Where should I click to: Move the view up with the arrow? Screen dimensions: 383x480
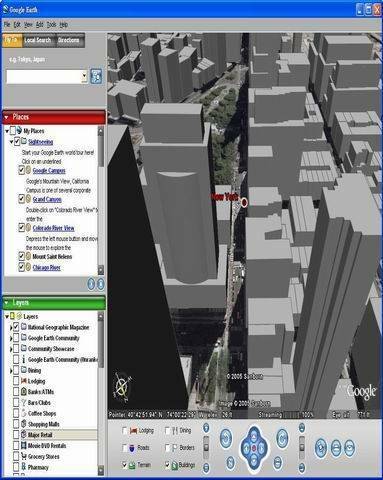[x=254, y=436]
